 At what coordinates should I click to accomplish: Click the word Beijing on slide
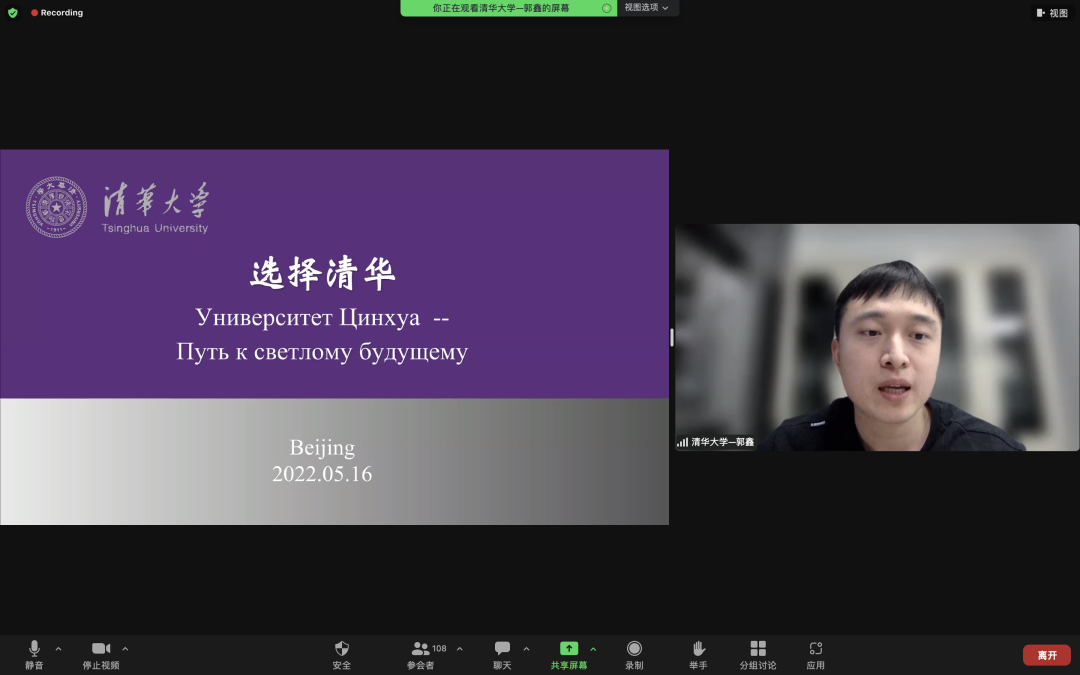point(322,448)
